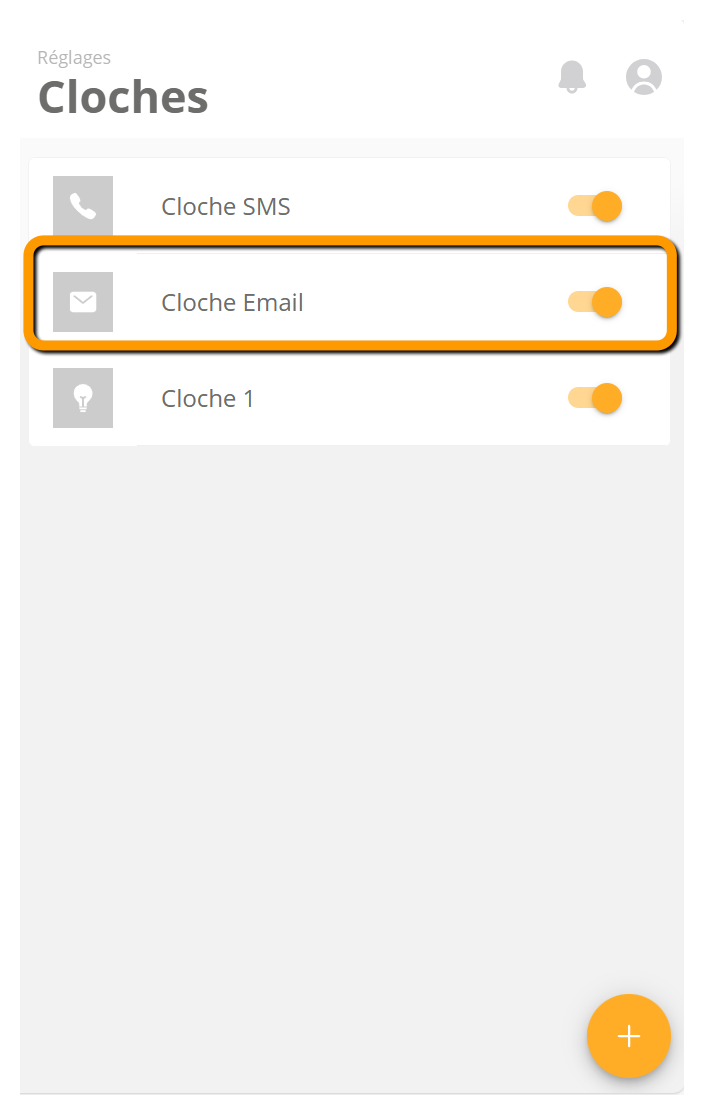Open the Cloche SMS entry label
Screen dimensions: 704x1115
225,206
